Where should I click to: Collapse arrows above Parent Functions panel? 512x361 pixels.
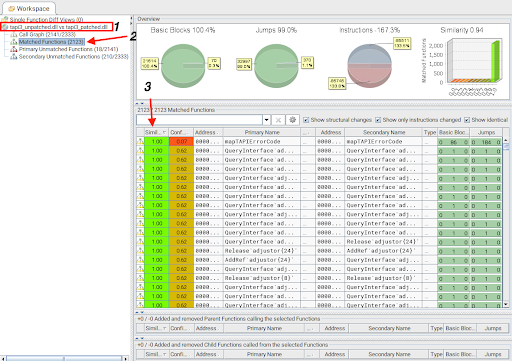139,312
